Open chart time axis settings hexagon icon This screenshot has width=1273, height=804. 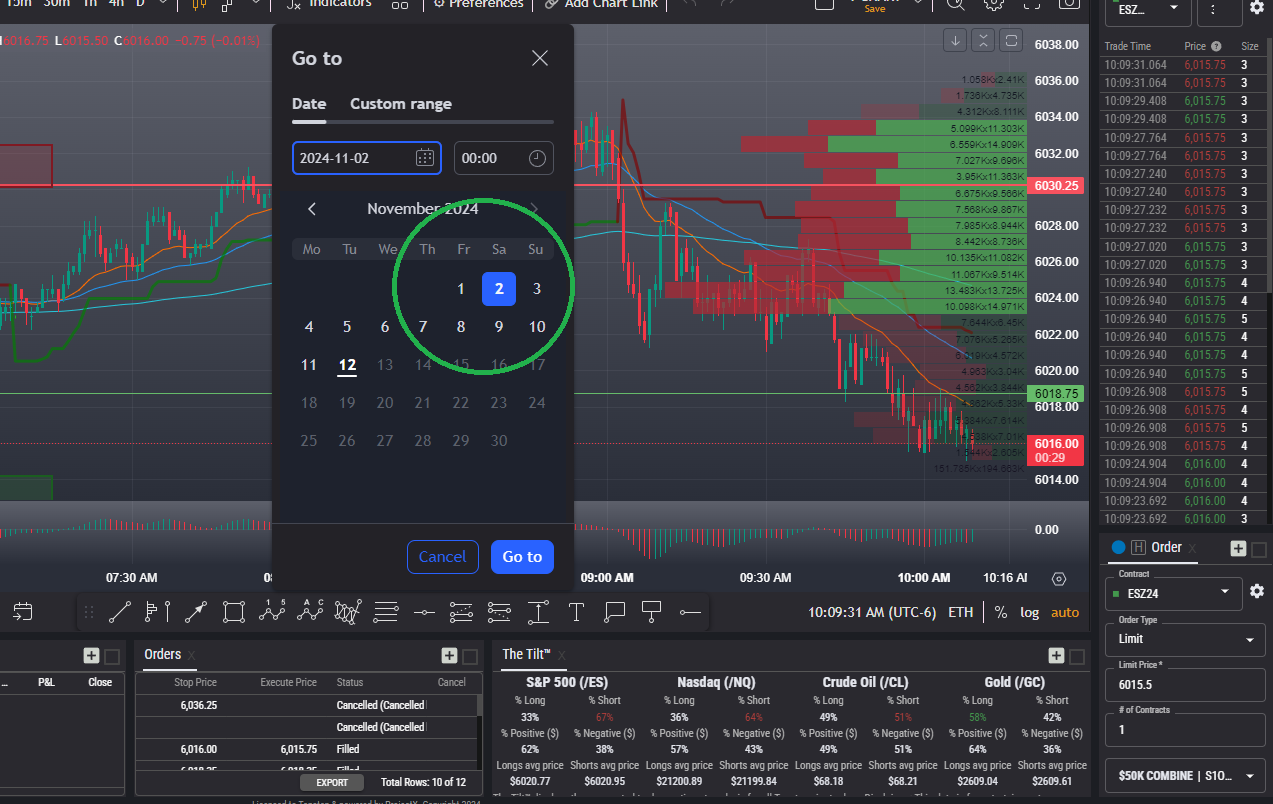point(1059,579)
